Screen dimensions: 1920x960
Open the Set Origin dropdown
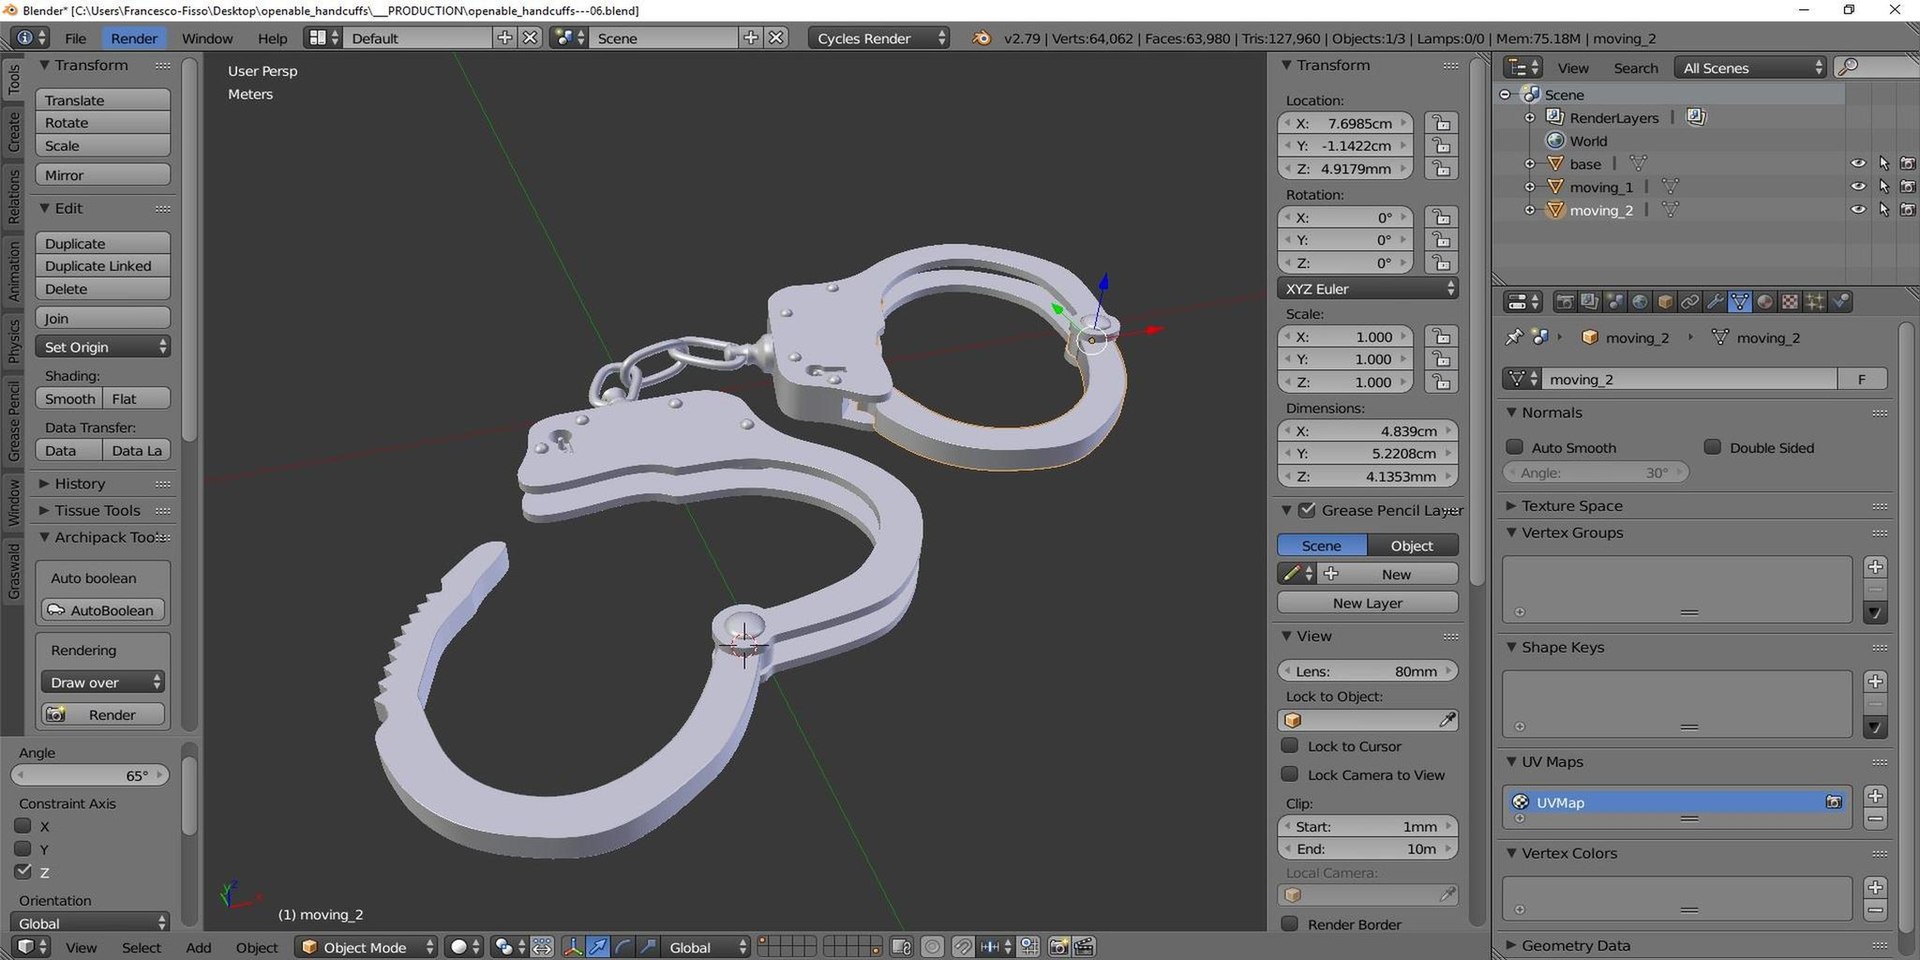(104, 347)
